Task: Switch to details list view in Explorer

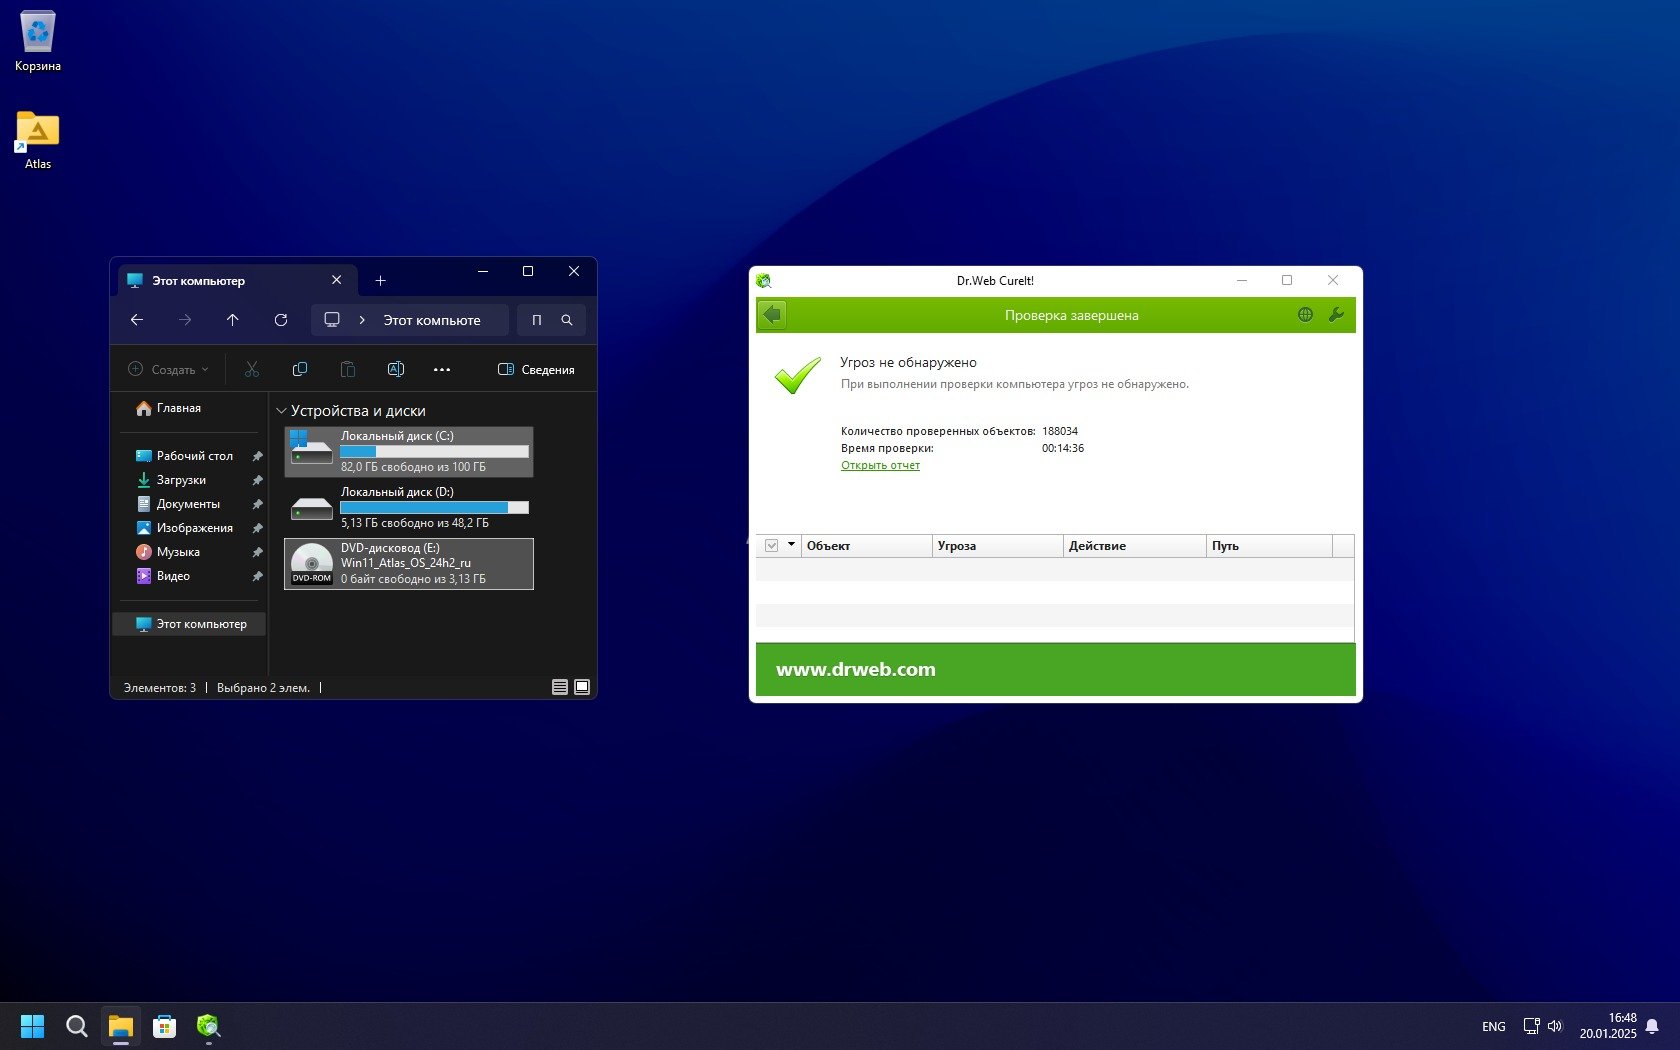Action: point(560,687)
